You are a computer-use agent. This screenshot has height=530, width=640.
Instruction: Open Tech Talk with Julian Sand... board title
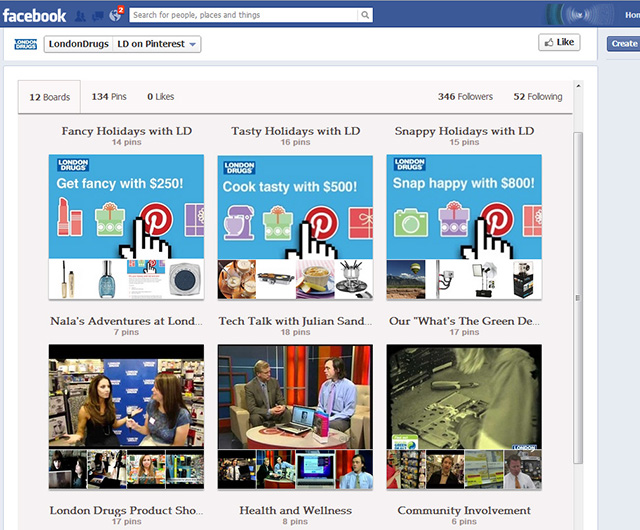296,321
